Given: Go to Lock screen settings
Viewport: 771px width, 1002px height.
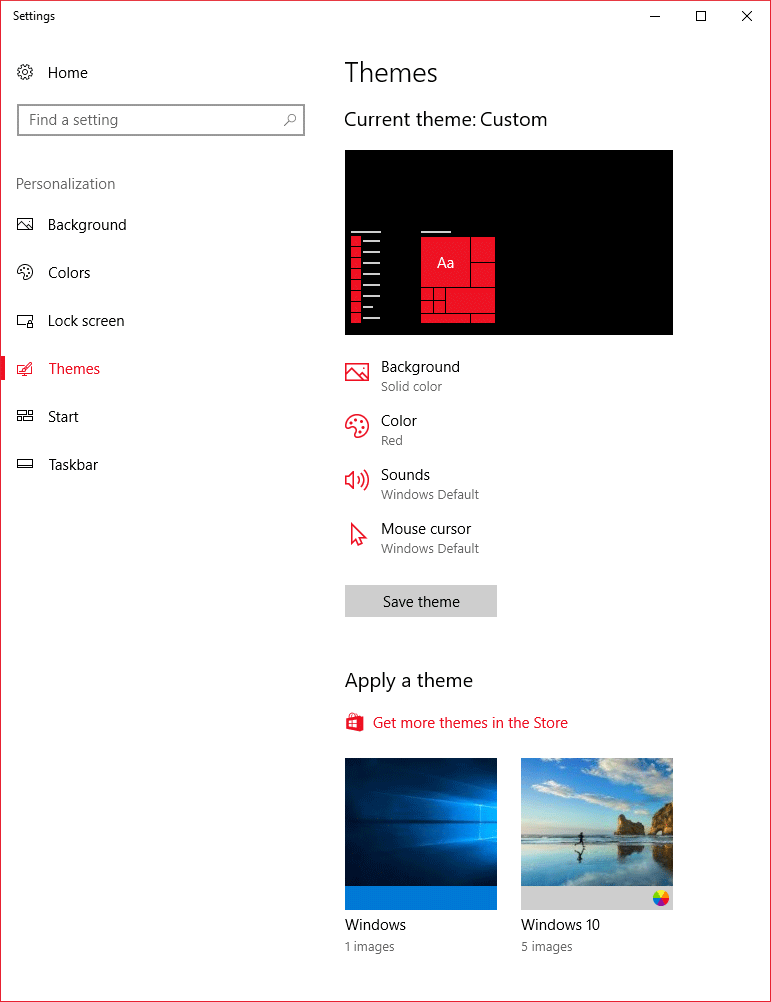Looking at the screenshot, I should (x=86, y=321).
